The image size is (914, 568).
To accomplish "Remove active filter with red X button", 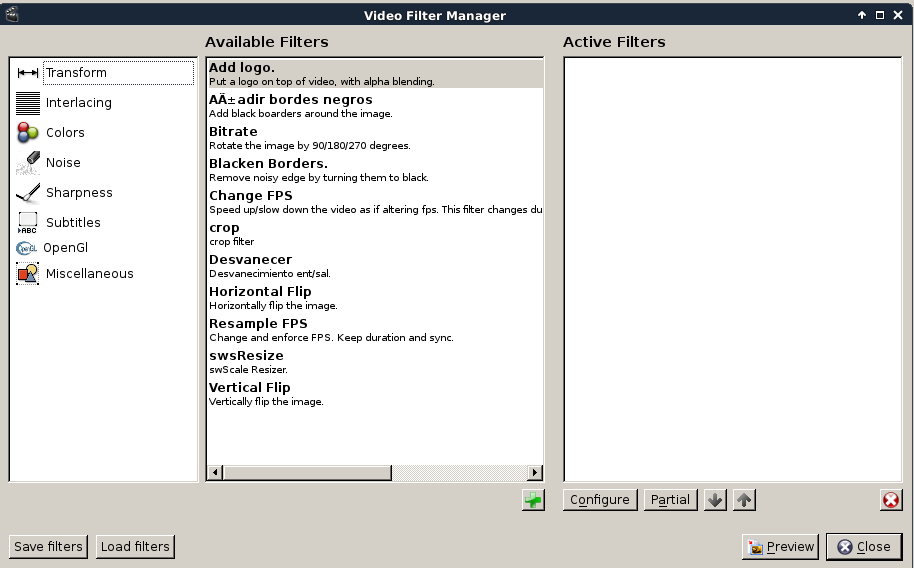I will pyautogui.click(x=891, y=500).
